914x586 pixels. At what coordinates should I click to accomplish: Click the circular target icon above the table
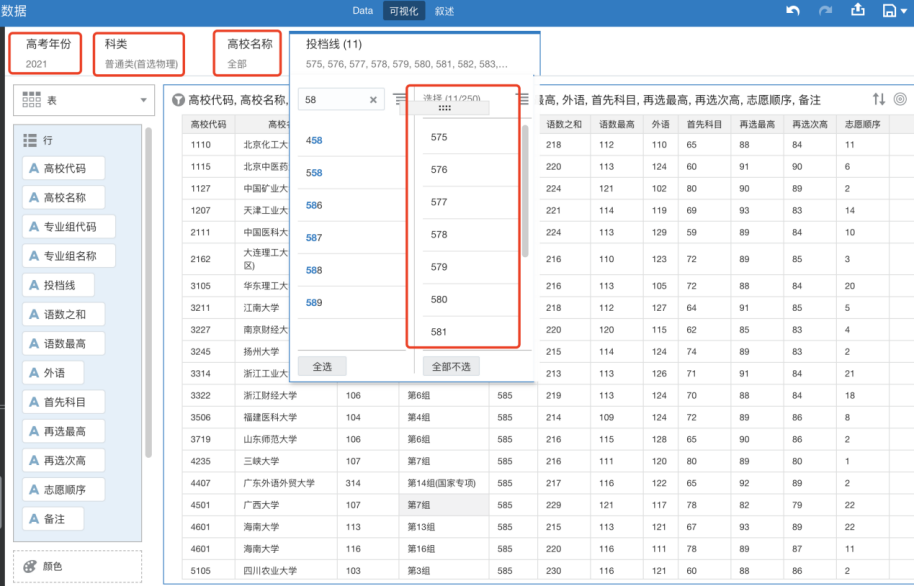(x=901, y=99)
